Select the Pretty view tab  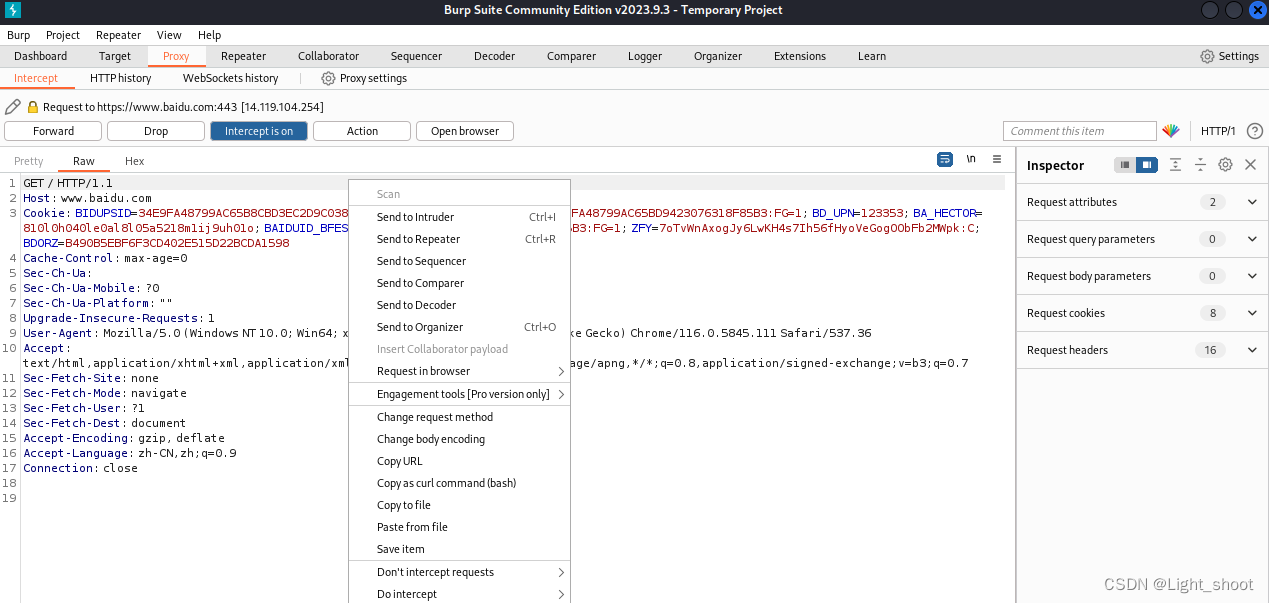(29, 161)
